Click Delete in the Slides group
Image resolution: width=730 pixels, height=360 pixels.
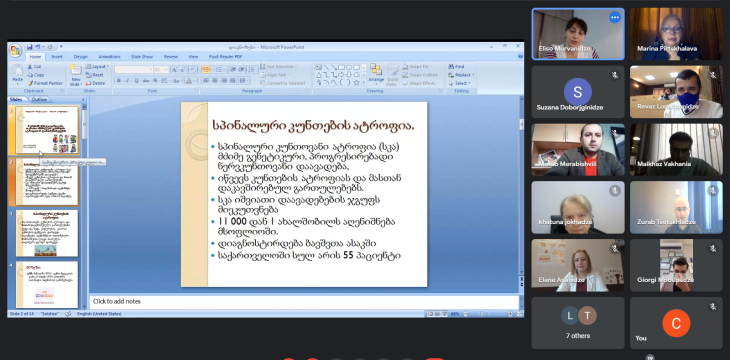tap(95, 83)
